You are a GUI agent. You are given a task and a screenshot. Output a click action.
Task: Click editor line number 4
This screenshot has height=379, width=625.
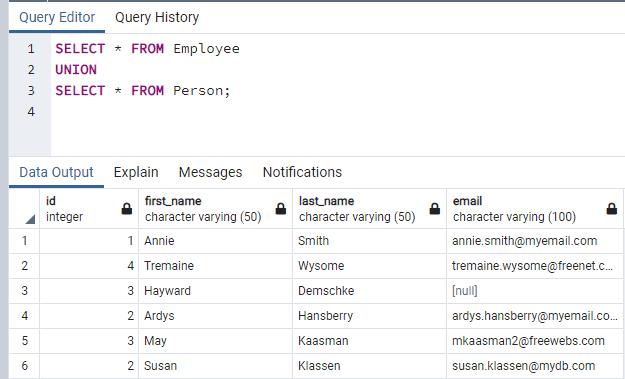point(31,112)
